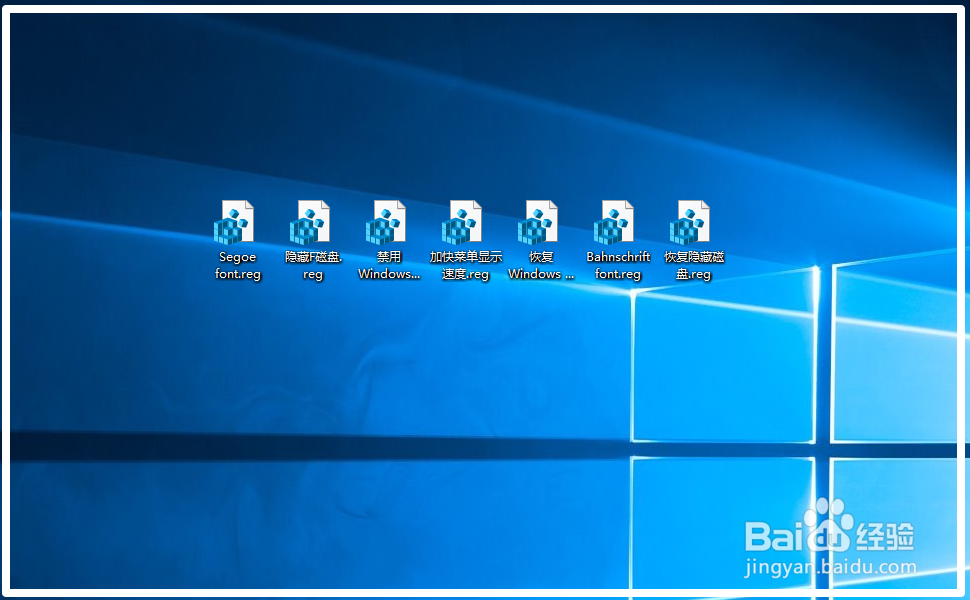Click the file name label "隐藏F磁盘.reg"

[x=314, y=265]
